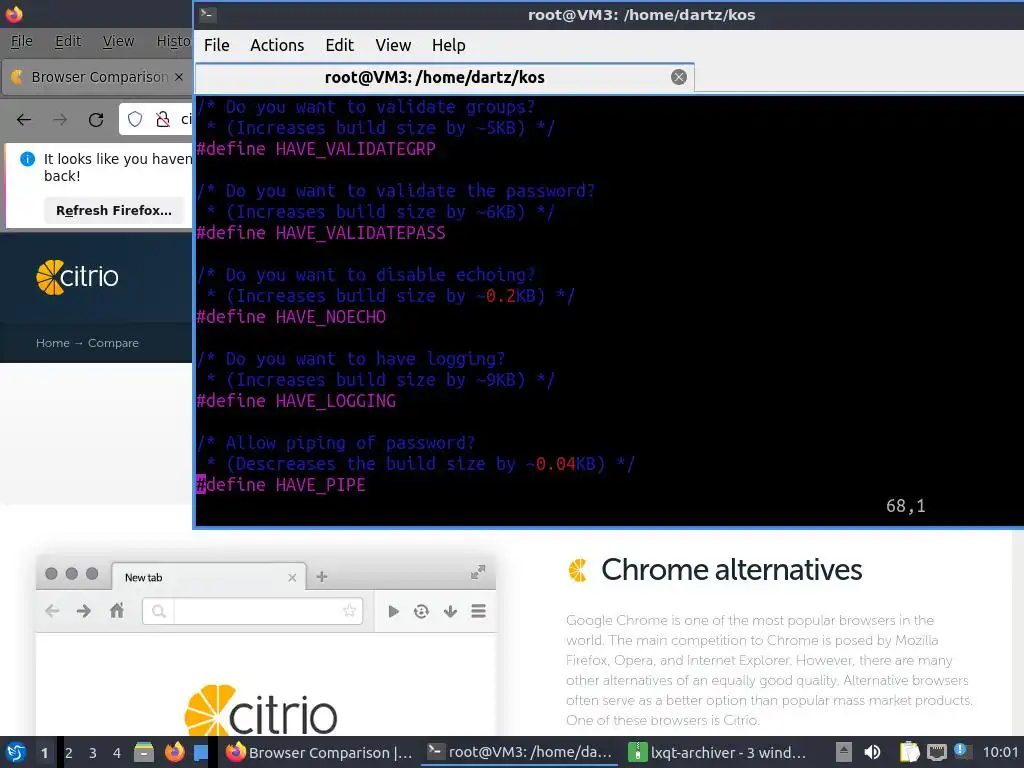The width and height of the screenshot is (1024, 768).
Task: Switch to virtual desktop 2
Action: coord(69,753)
